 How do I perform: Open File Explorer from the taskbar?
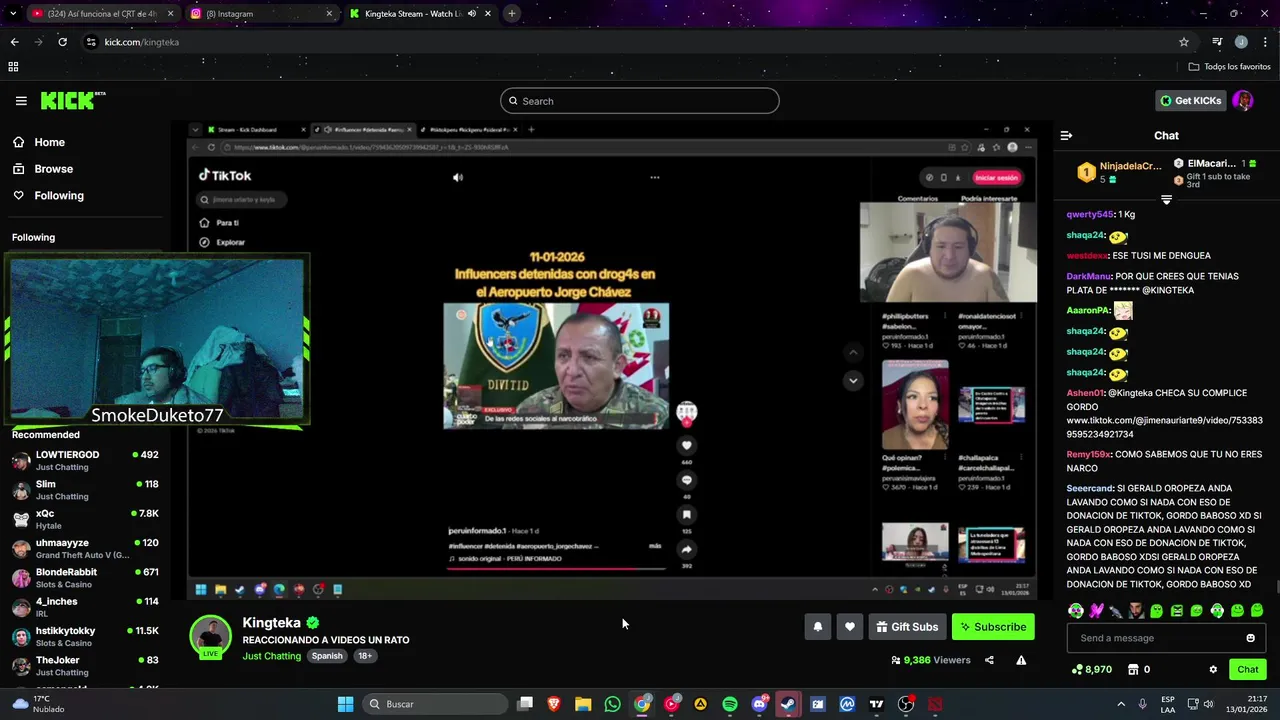click(x=583, y=704)
